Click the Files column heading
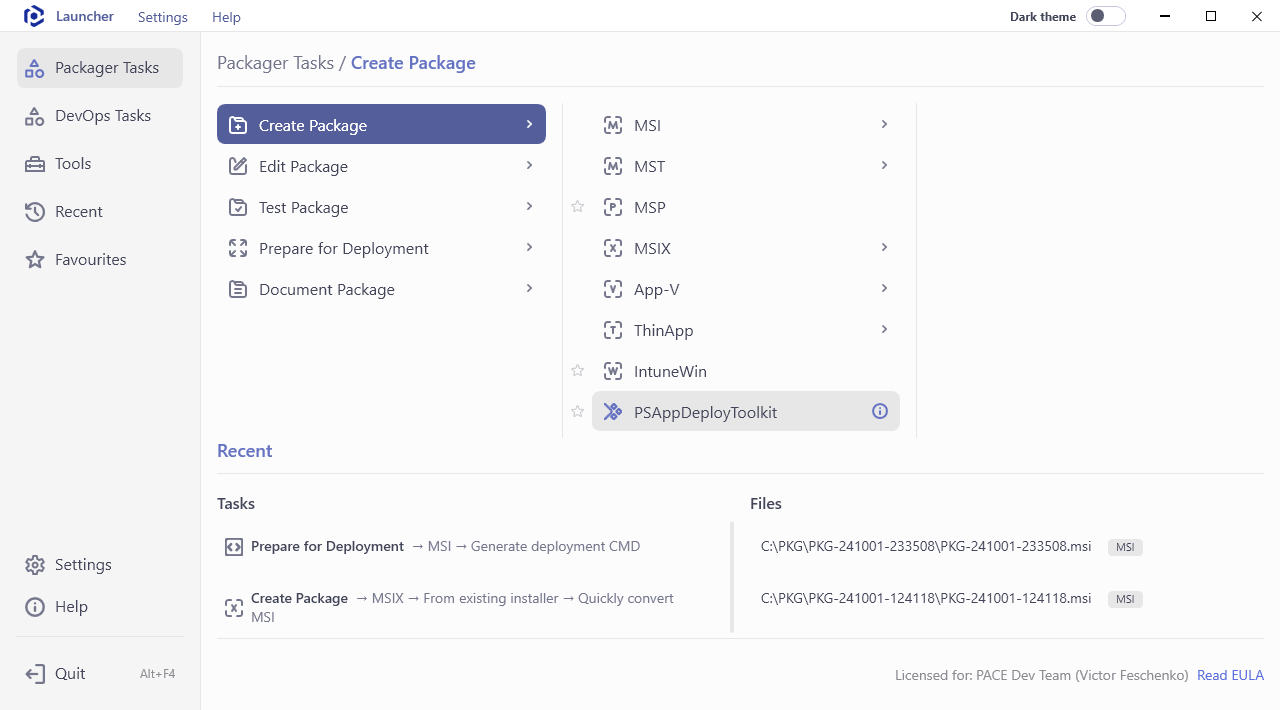 coord(766,504)
